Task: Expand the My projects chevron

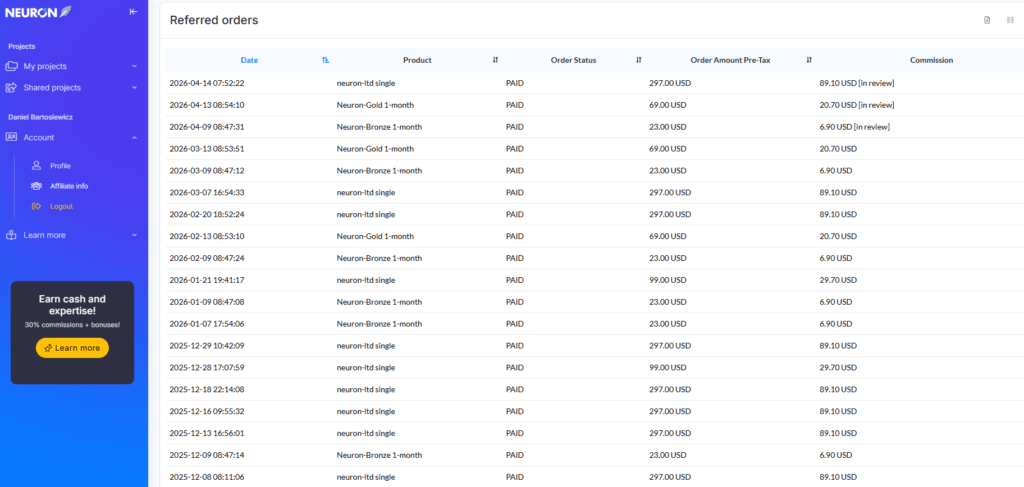Action: click(134, 67)
